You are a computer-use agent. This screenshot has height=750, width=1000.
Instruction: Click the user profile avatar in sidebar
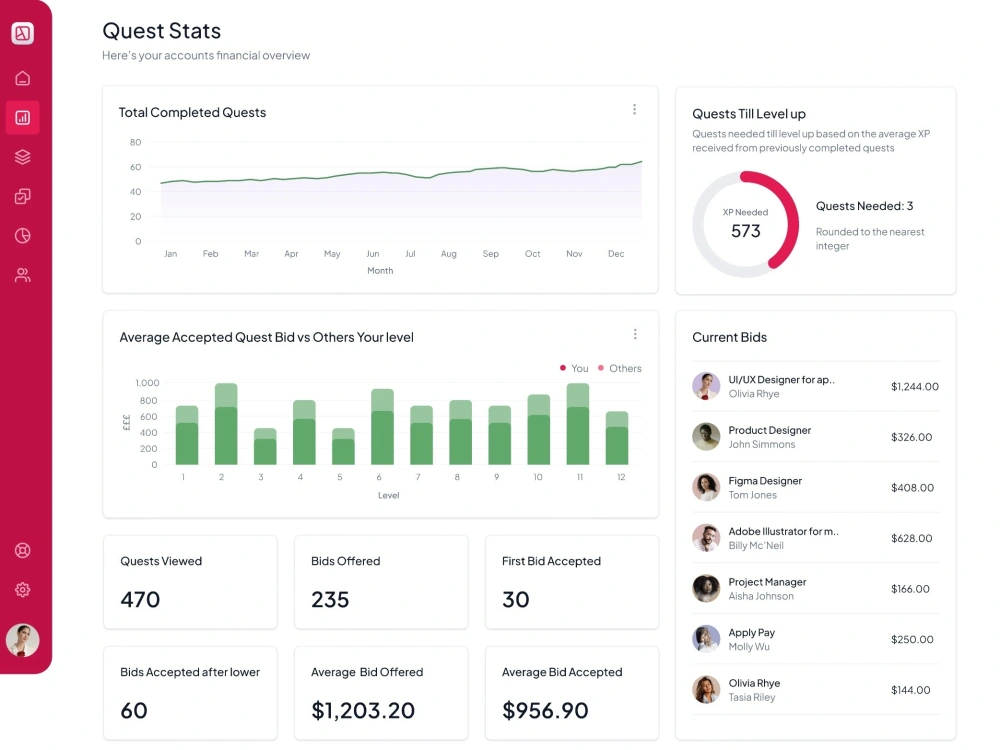click(22, 640)
